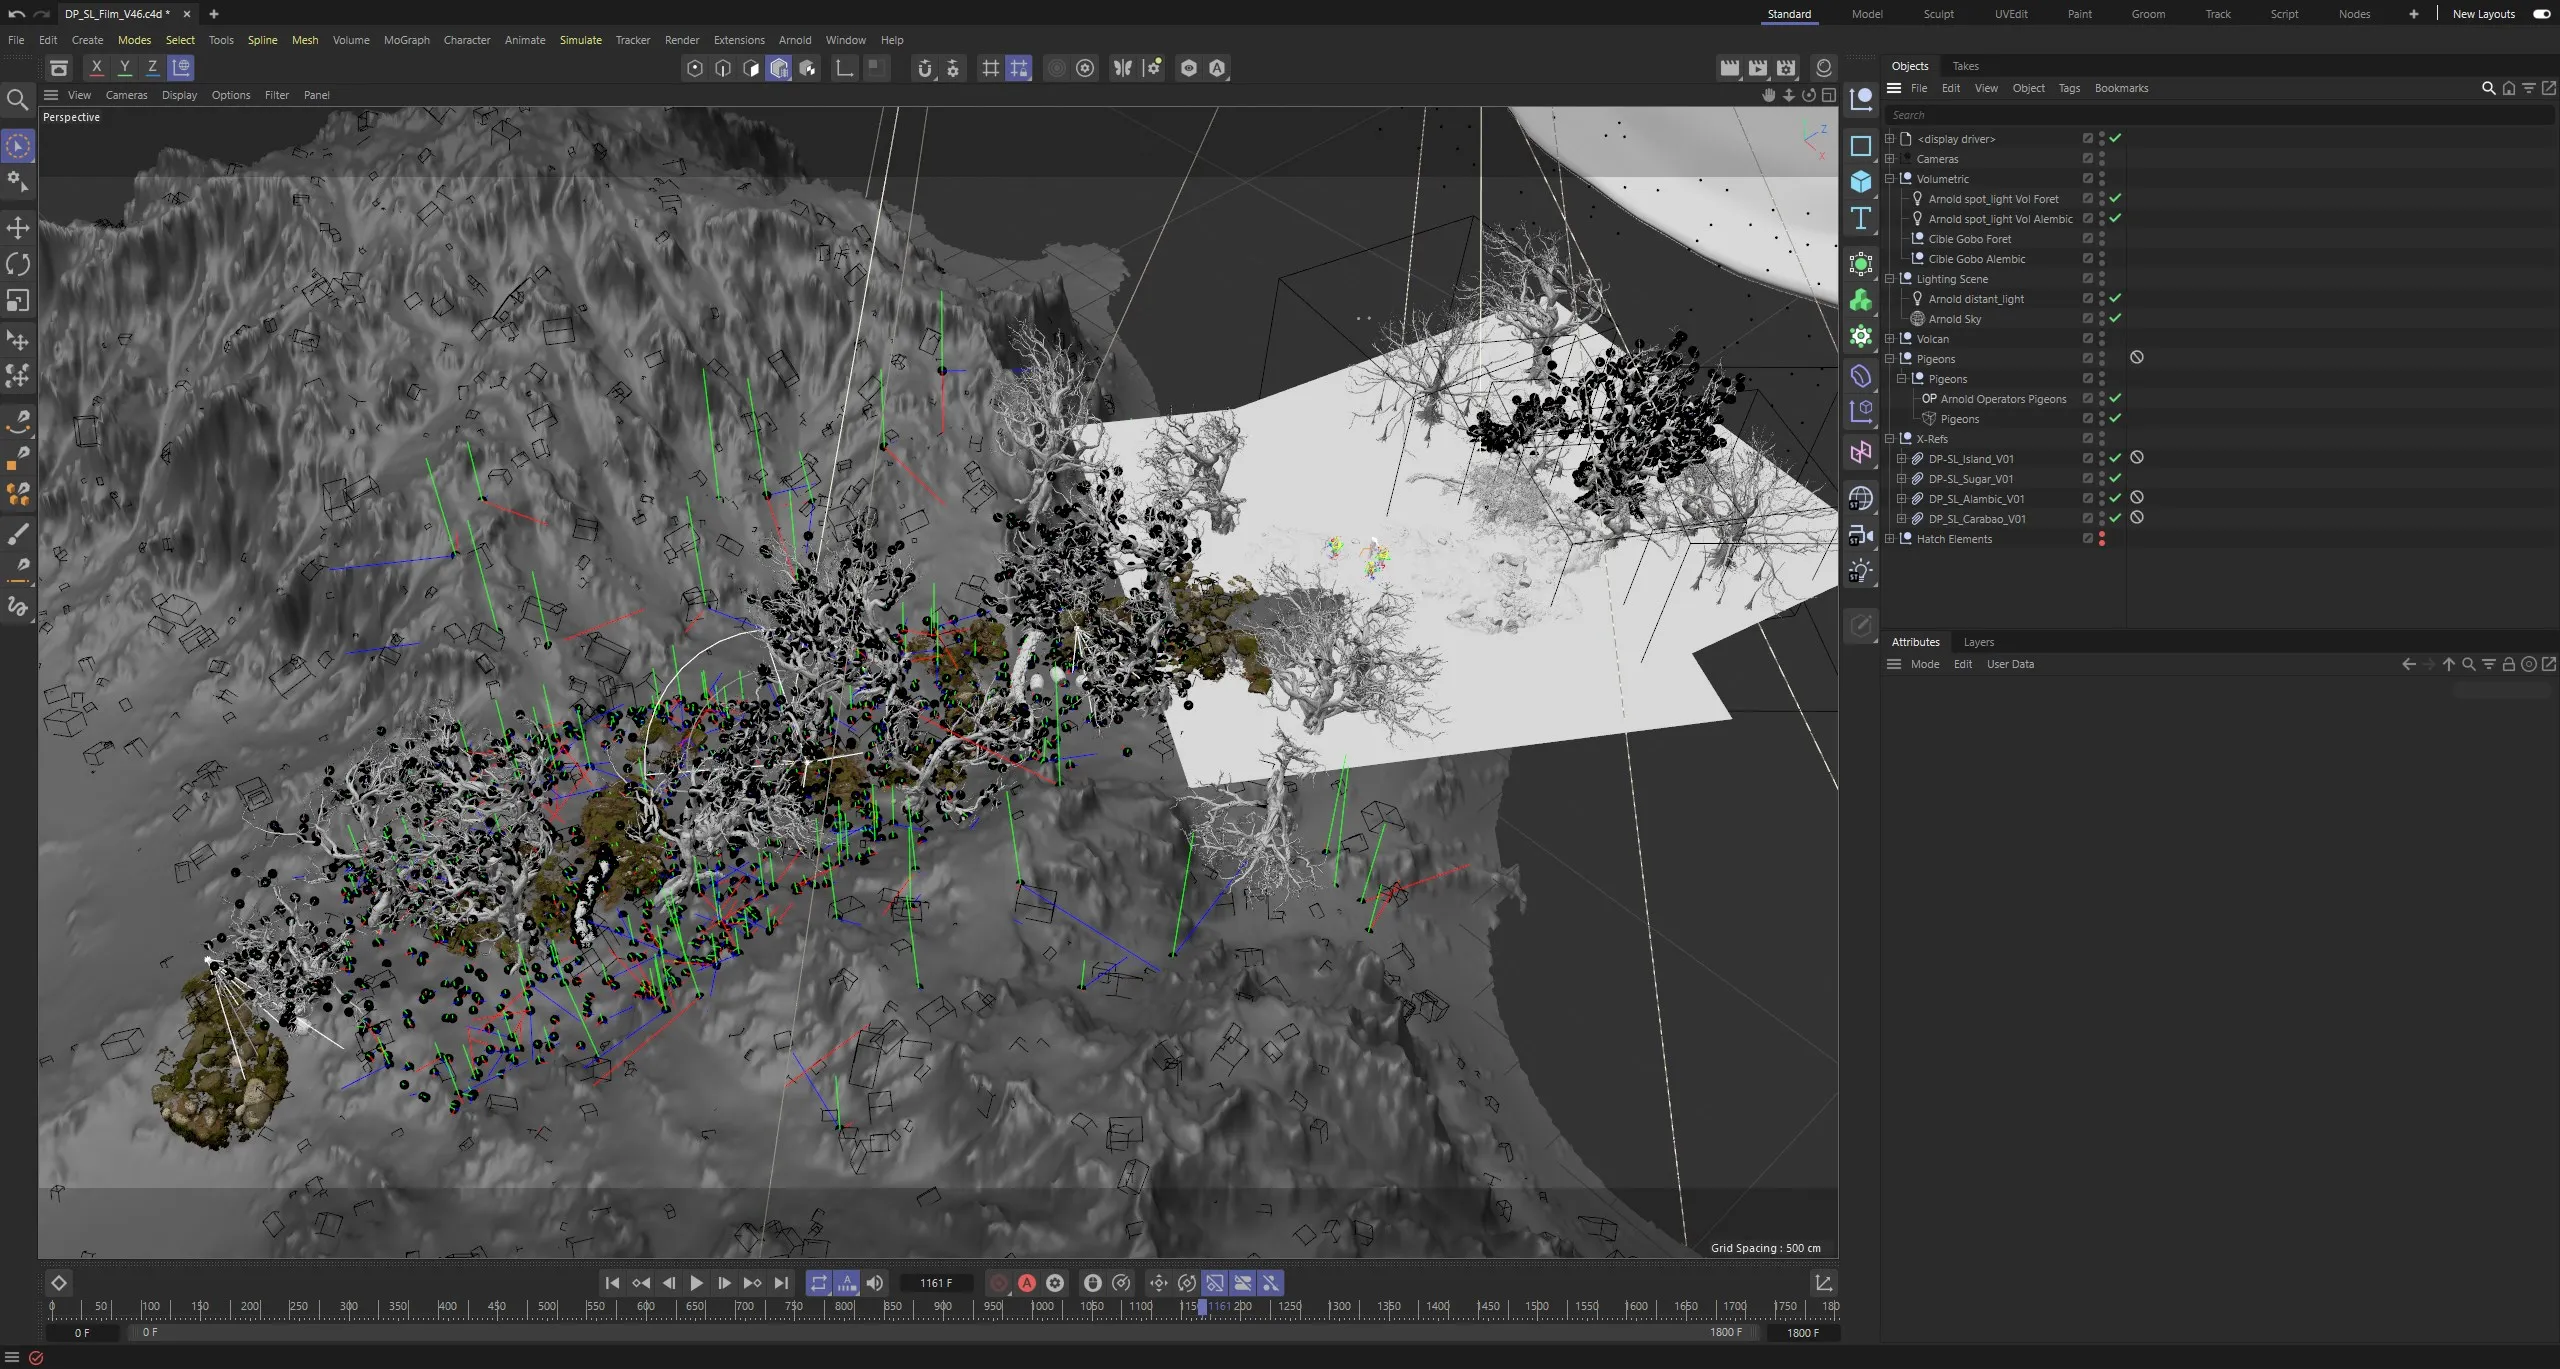
Task: Toggle visibility dots for Hatch Elements
Action: [x=2102, y=538]
